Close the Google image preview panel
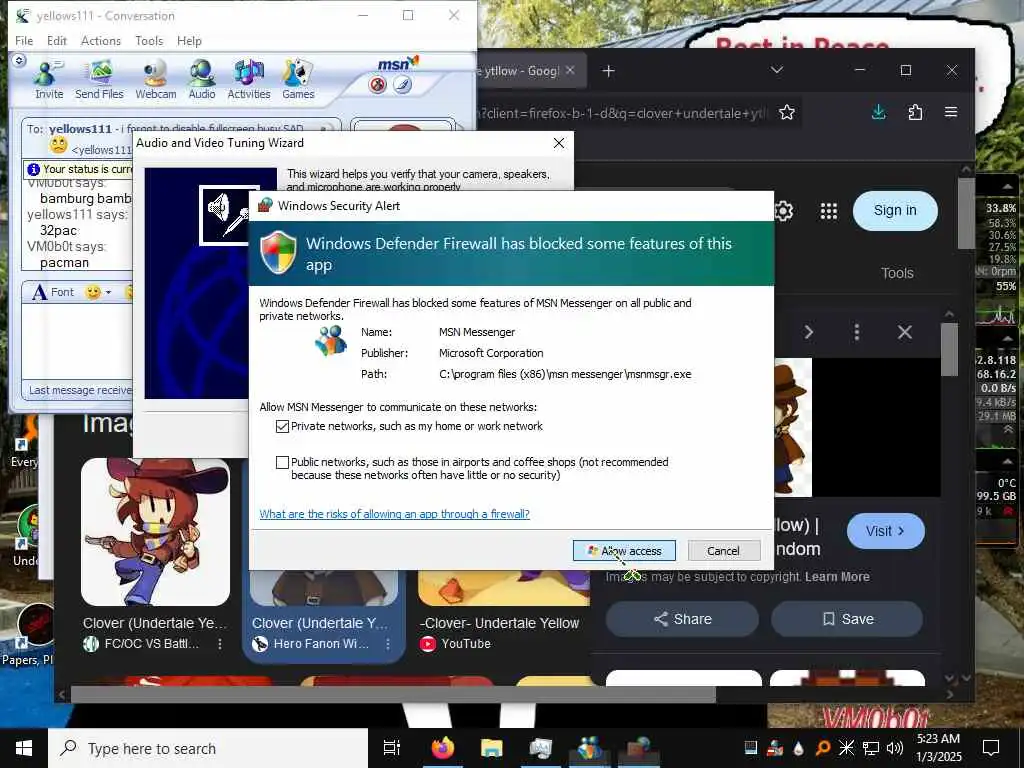This screenshot has height=768, width=1024. pos(904,332)
